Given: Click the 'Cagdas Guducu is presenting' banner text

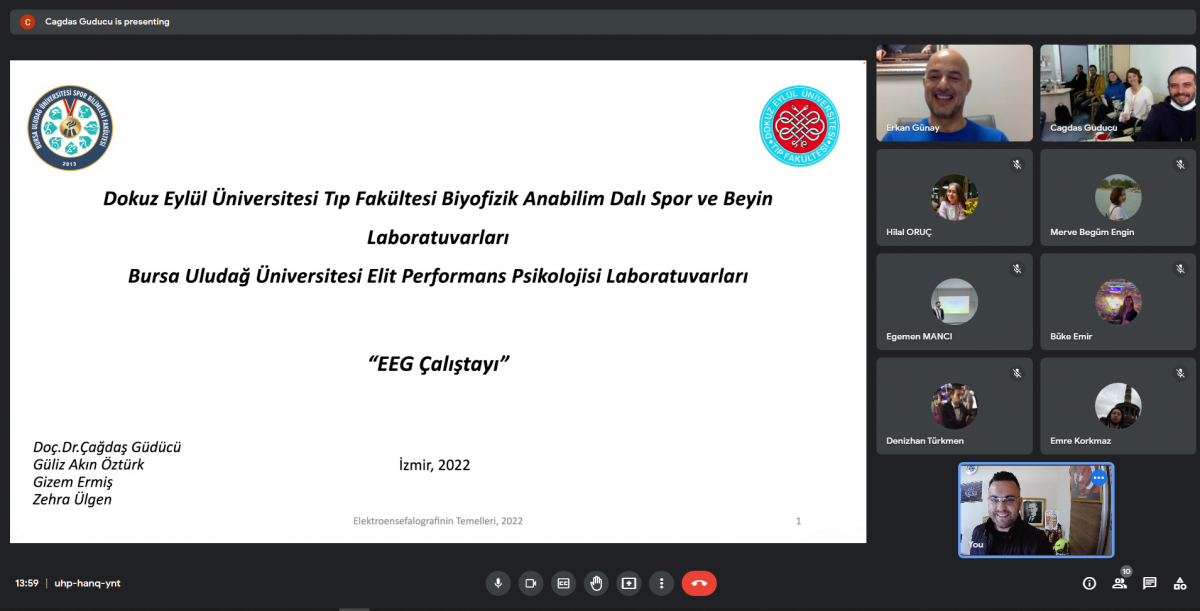Looking at the screenshot, I should point(107,22).
